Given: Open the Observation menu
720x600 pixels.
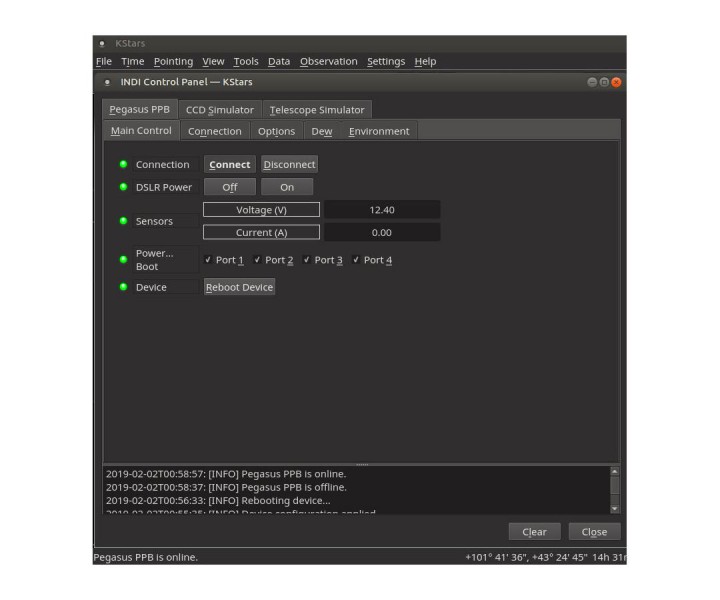Looking at the screenshot, I should tap(328, 62).
